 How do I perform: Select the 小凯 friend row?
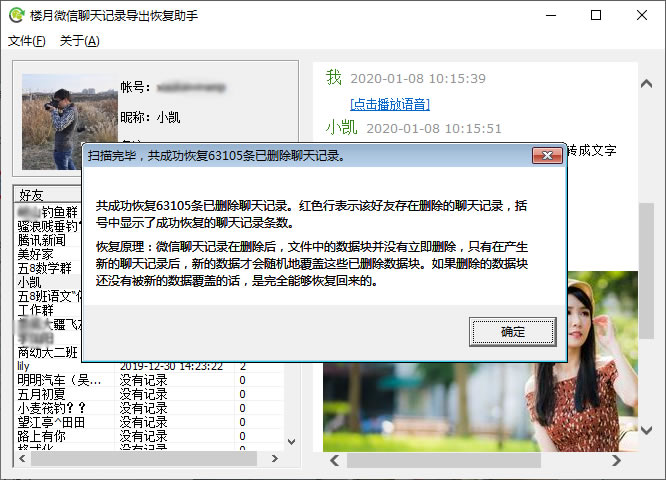[x=49, y=282]
